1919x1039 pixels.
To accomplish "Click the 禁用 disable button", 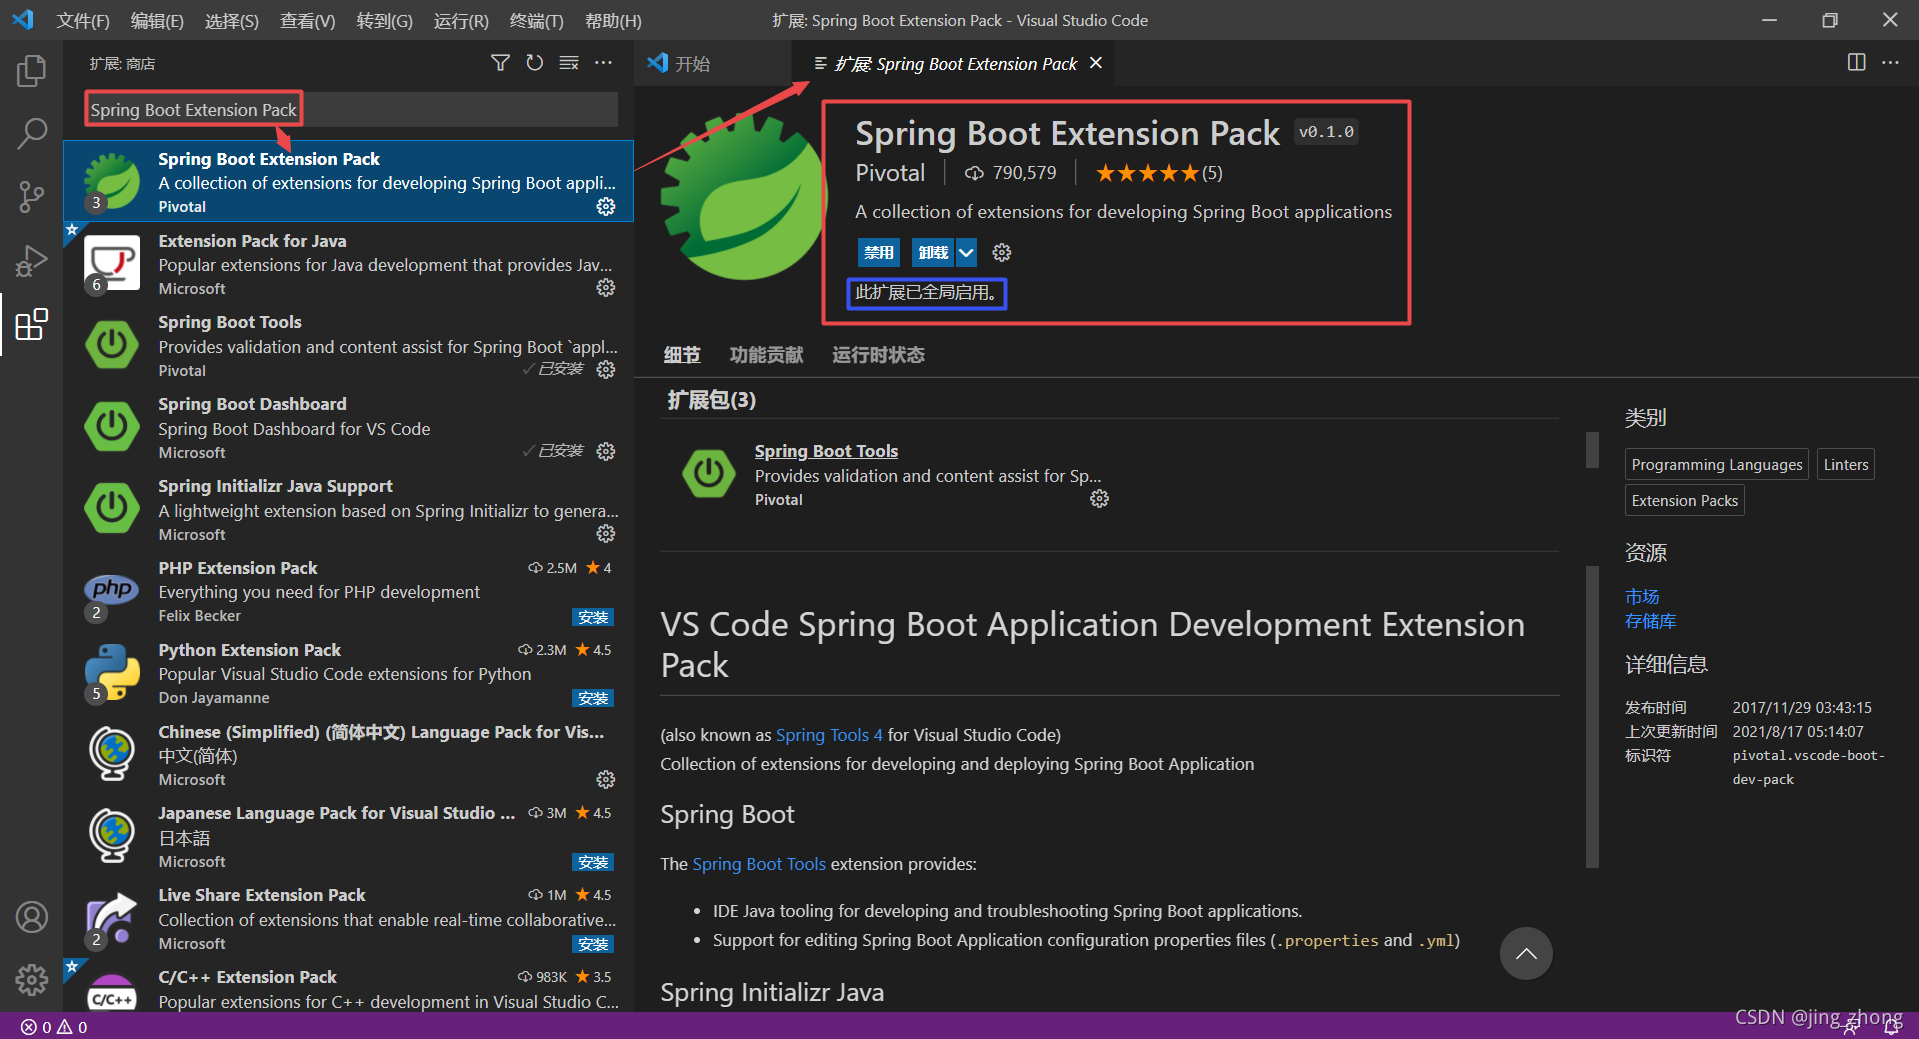I will click(x=879, y=253).
